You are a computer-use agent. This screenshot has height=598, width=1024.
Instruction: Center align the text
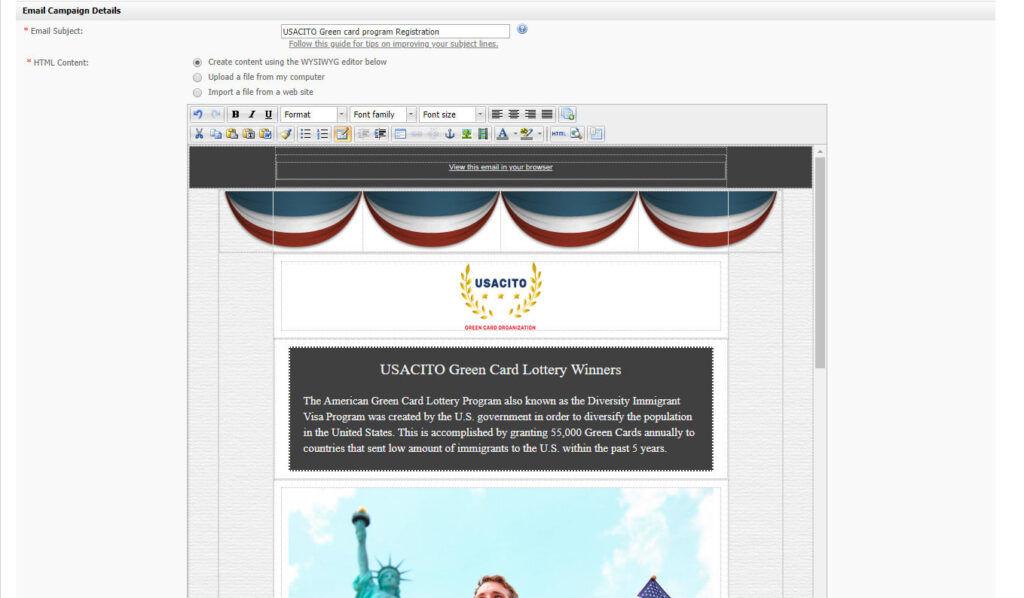coord(514,115)
